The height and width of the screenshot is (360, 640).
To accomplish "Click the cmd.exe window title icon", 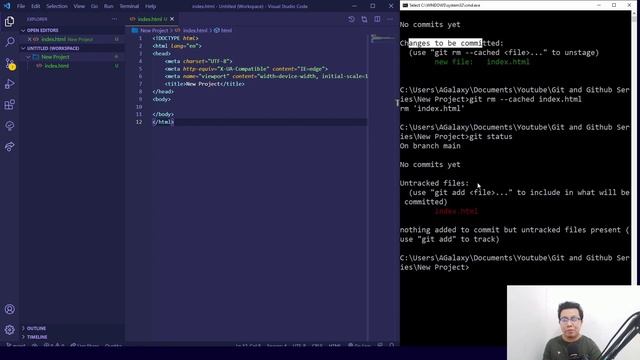I will click(405, 5).
